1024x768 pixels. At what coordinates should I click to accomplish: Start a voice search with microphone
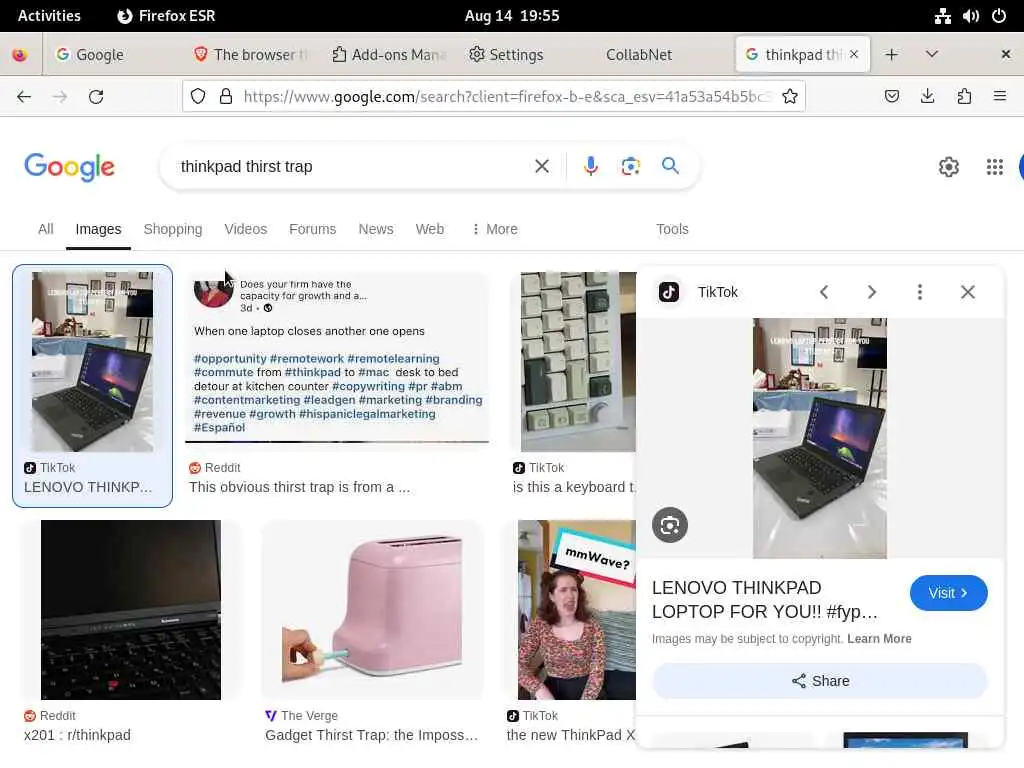pyautogui.click(x=590, y=167)
